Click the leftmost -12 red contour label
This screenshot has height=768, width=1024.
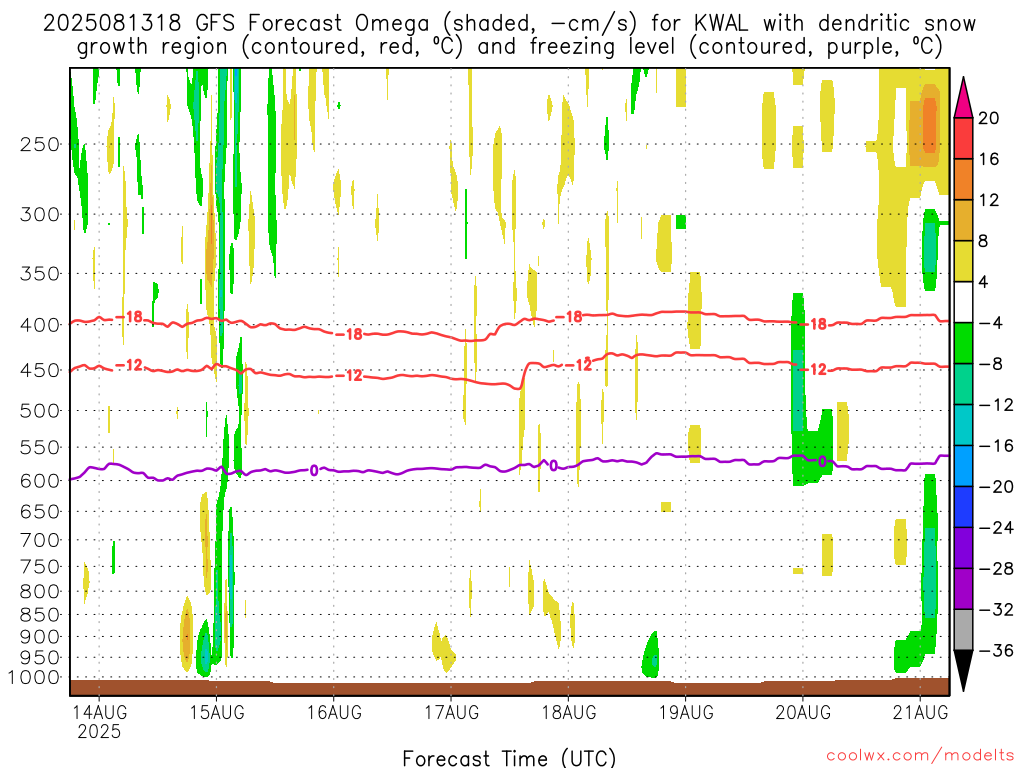(x=129, y=365)
